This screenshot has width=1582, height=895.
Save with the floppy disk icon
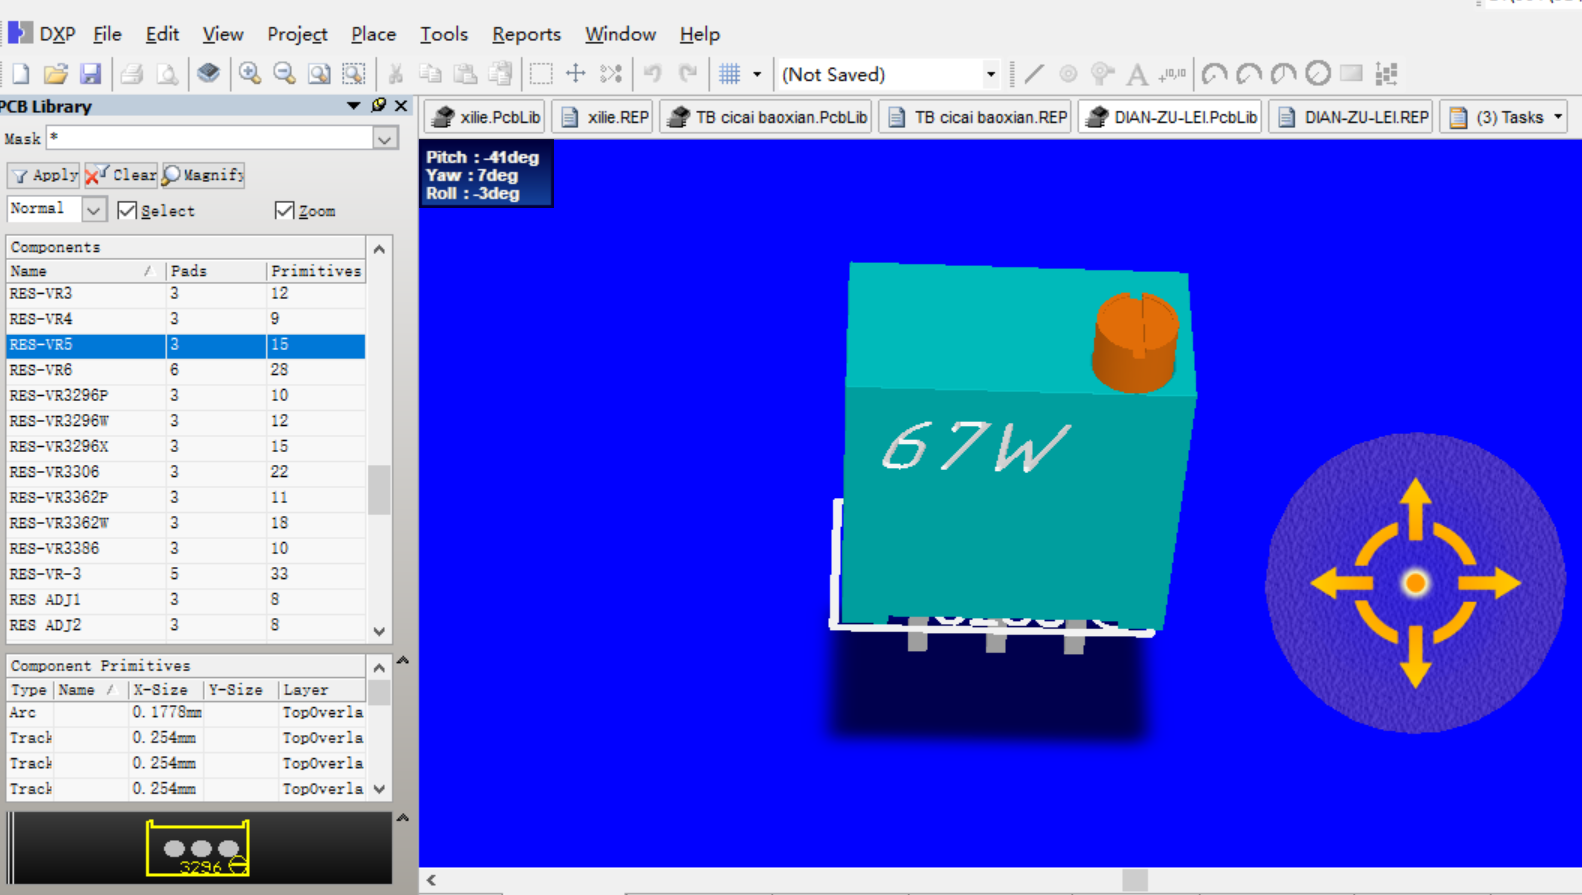pos(90,74)
